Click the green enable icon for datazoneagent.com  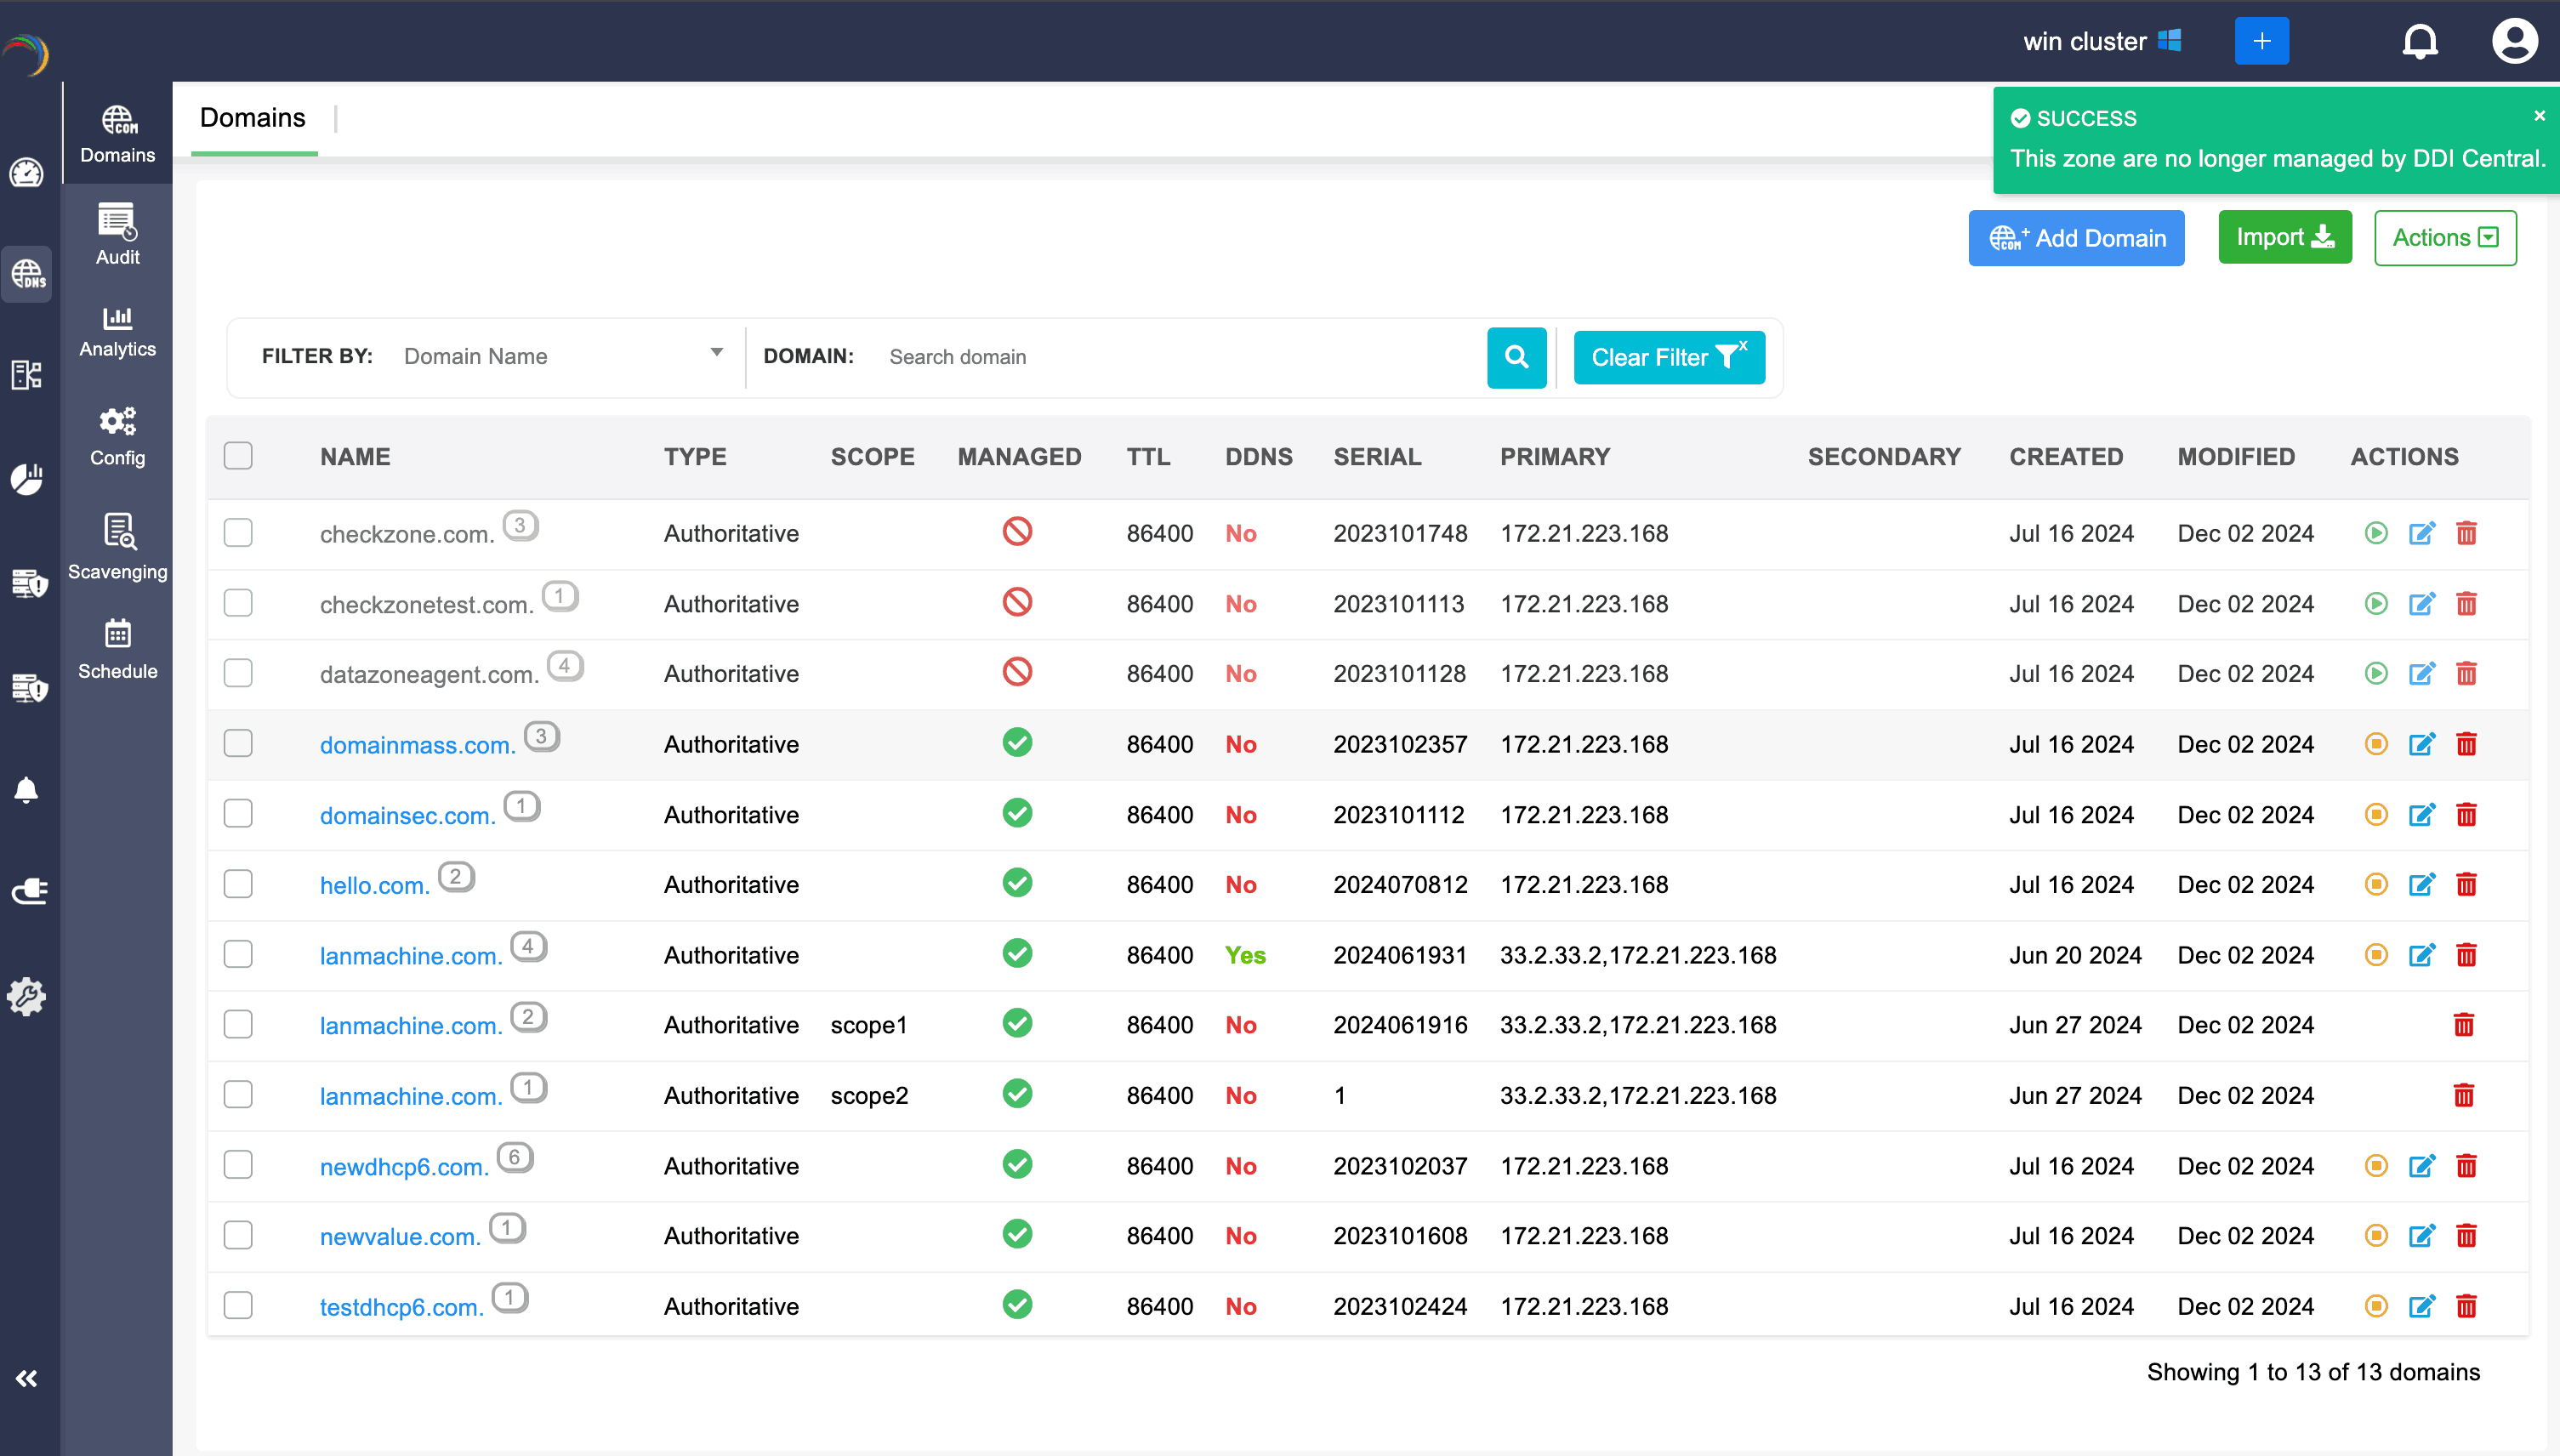[x=2376, y=674]
